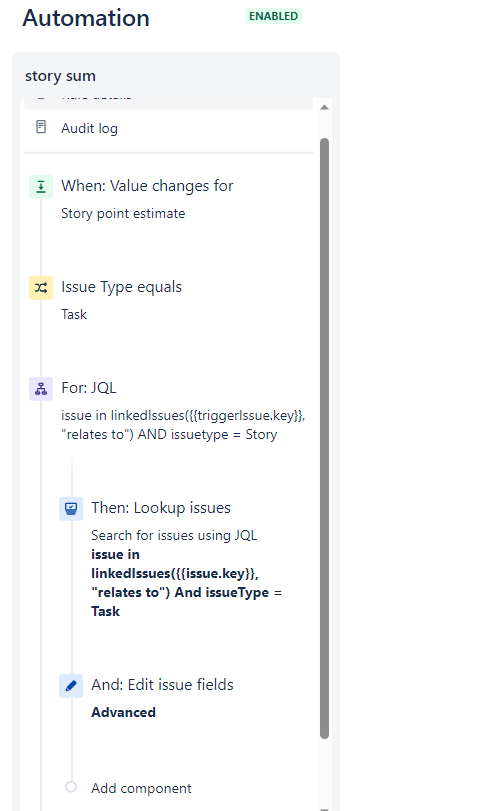Click the ENABLED status badge
The image size is (481, 811).
tap(273, 16)
